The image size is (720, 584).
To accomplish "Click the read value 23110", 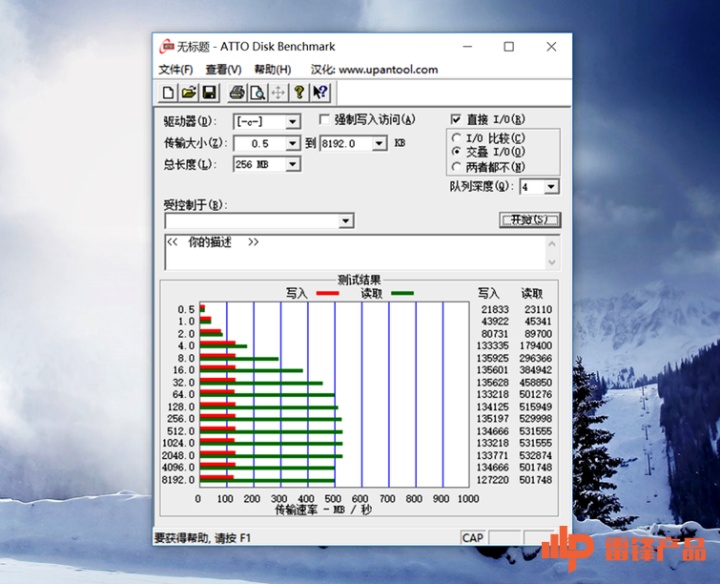I will [x=538, y=309].
